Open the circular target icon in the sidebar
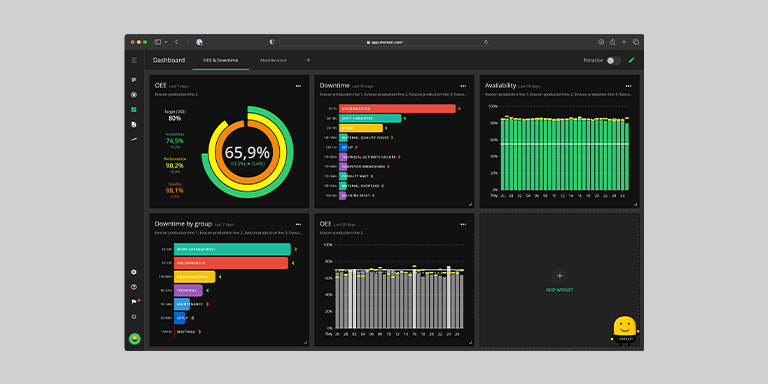 pos(134,95)
